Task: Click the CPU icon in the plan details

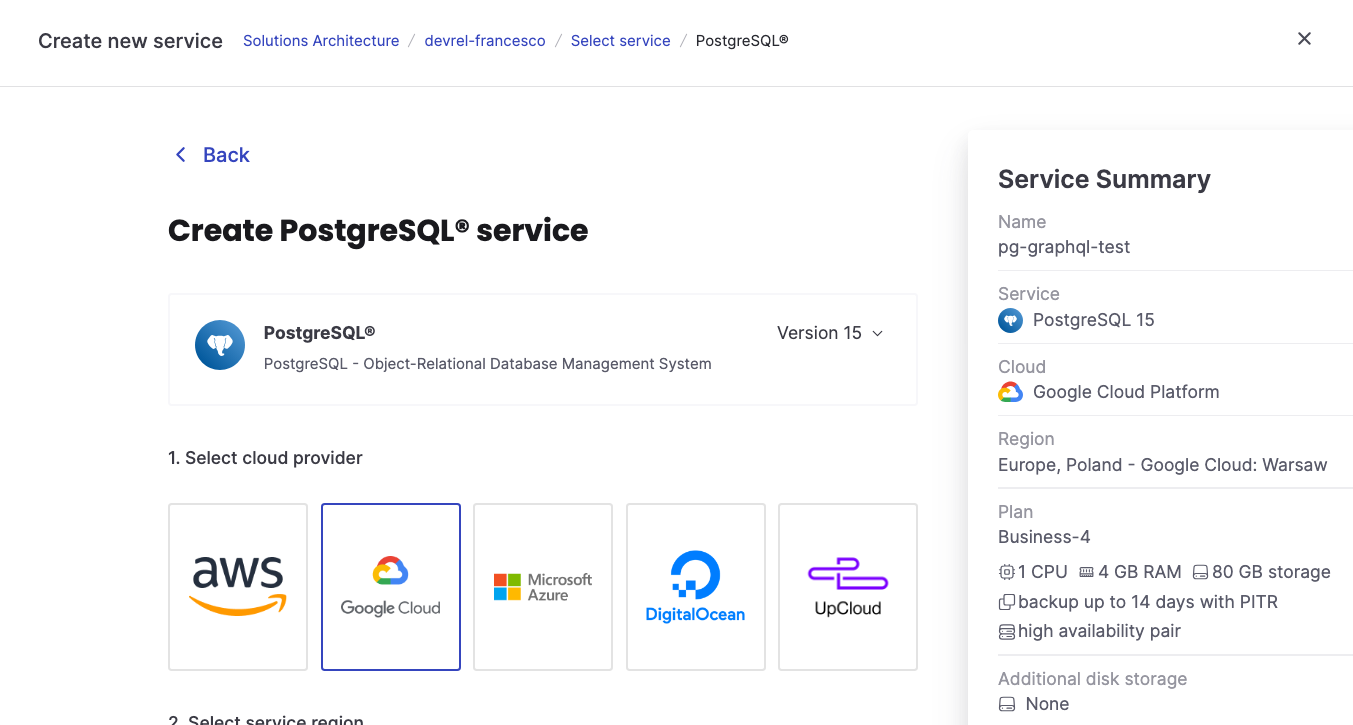Action: 1006,571
